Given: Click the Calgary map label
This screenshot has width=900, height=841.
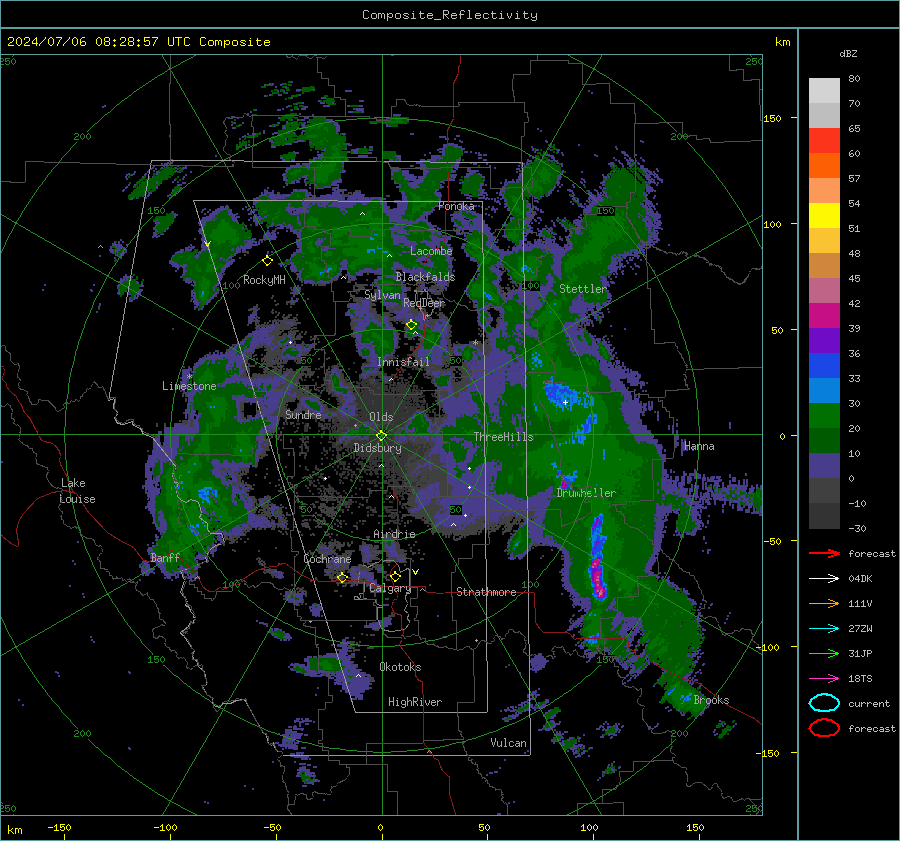Looking at the screenshot, I should pyautogui.click(x=390, y=588).
